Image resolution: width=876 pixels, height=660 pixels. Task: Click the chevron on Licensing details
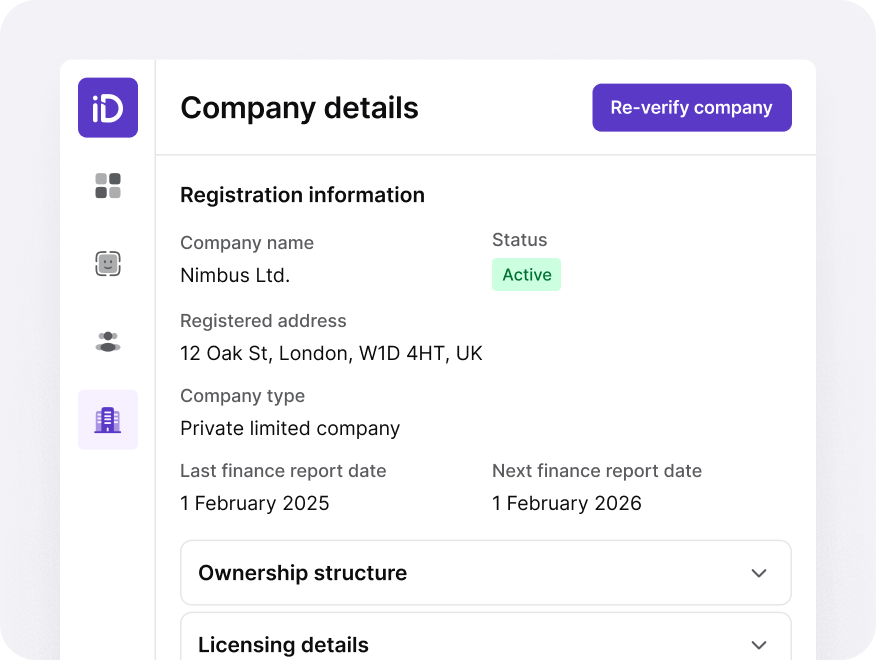coord(760,645)
